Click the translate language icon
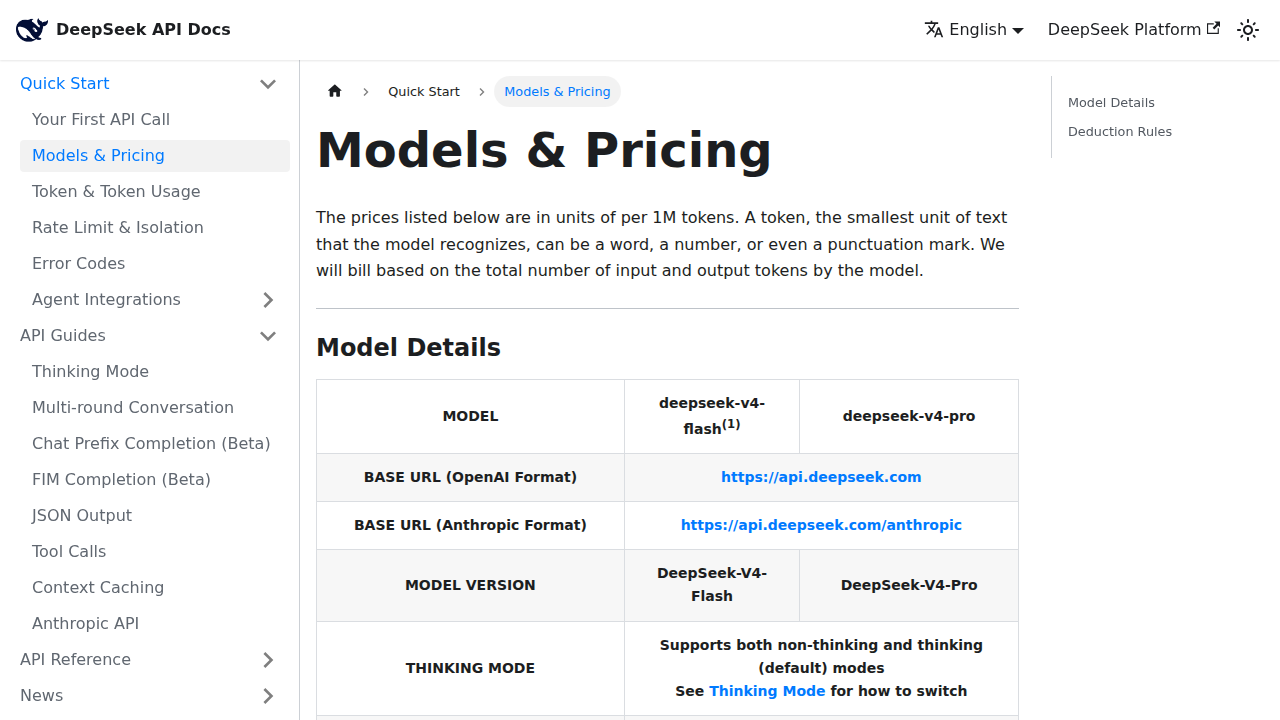This screenshot has width=1280, height=720. coord(934,30)
